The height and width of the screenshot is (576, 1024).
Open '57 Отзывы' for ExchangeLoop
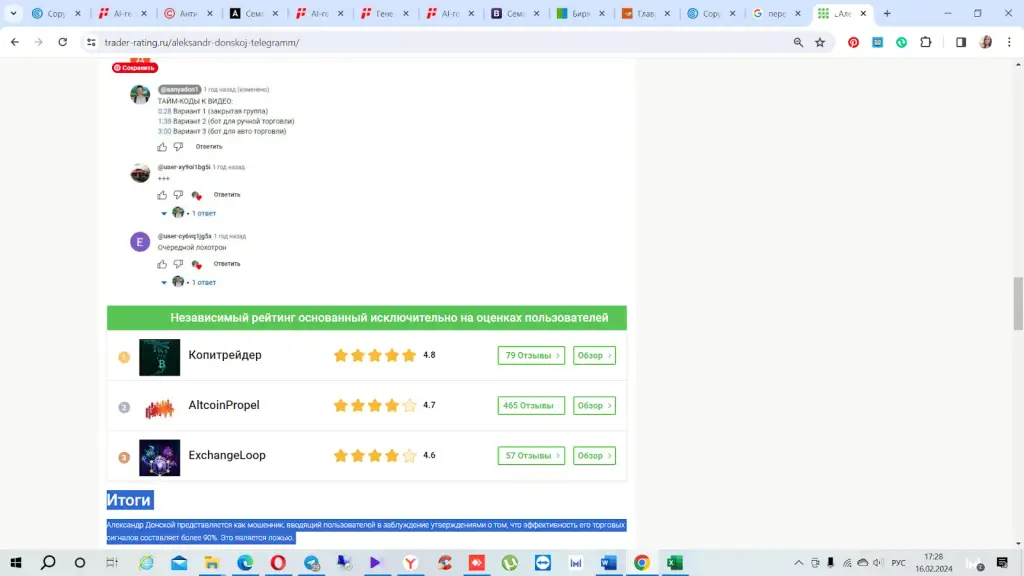[531, 456]
